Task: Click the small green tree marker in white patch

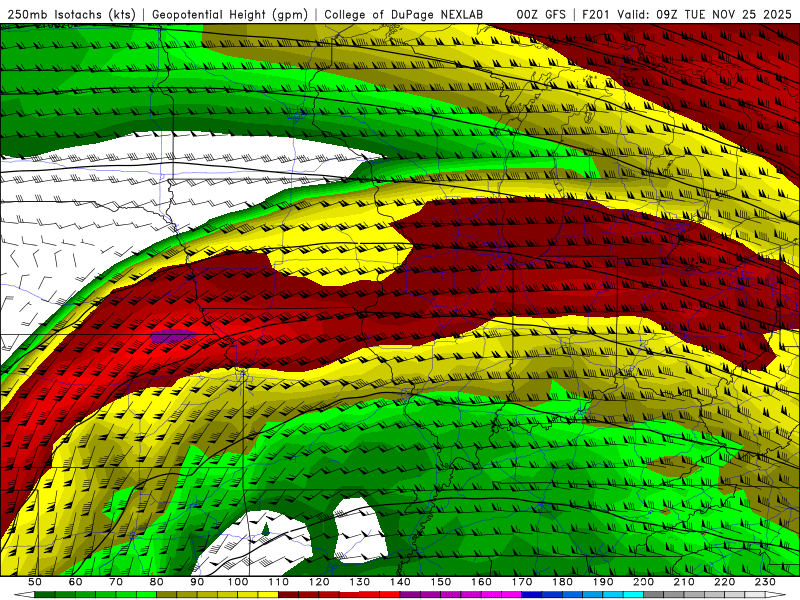Action: click(265, 529)
